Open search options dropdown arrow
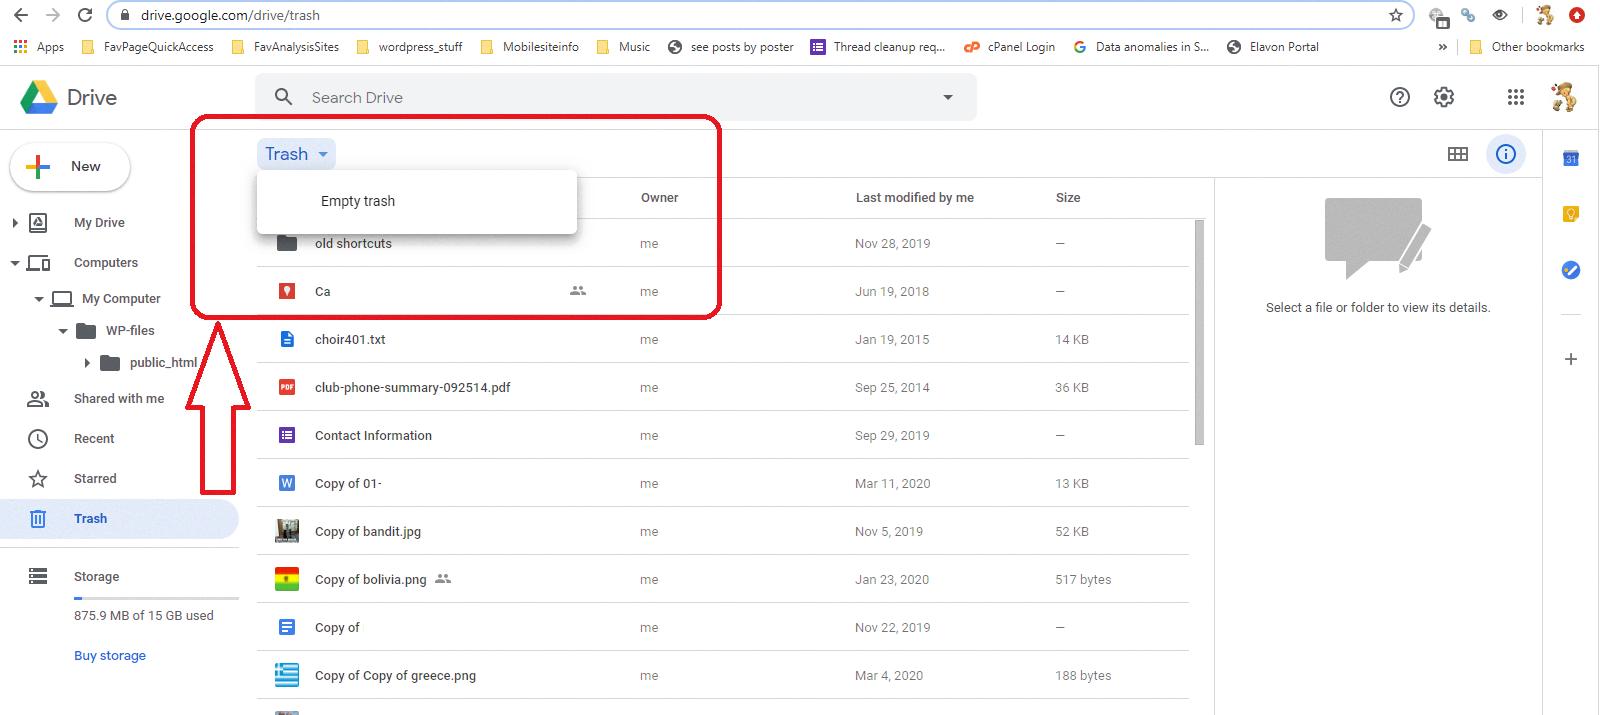 (947, 97)
